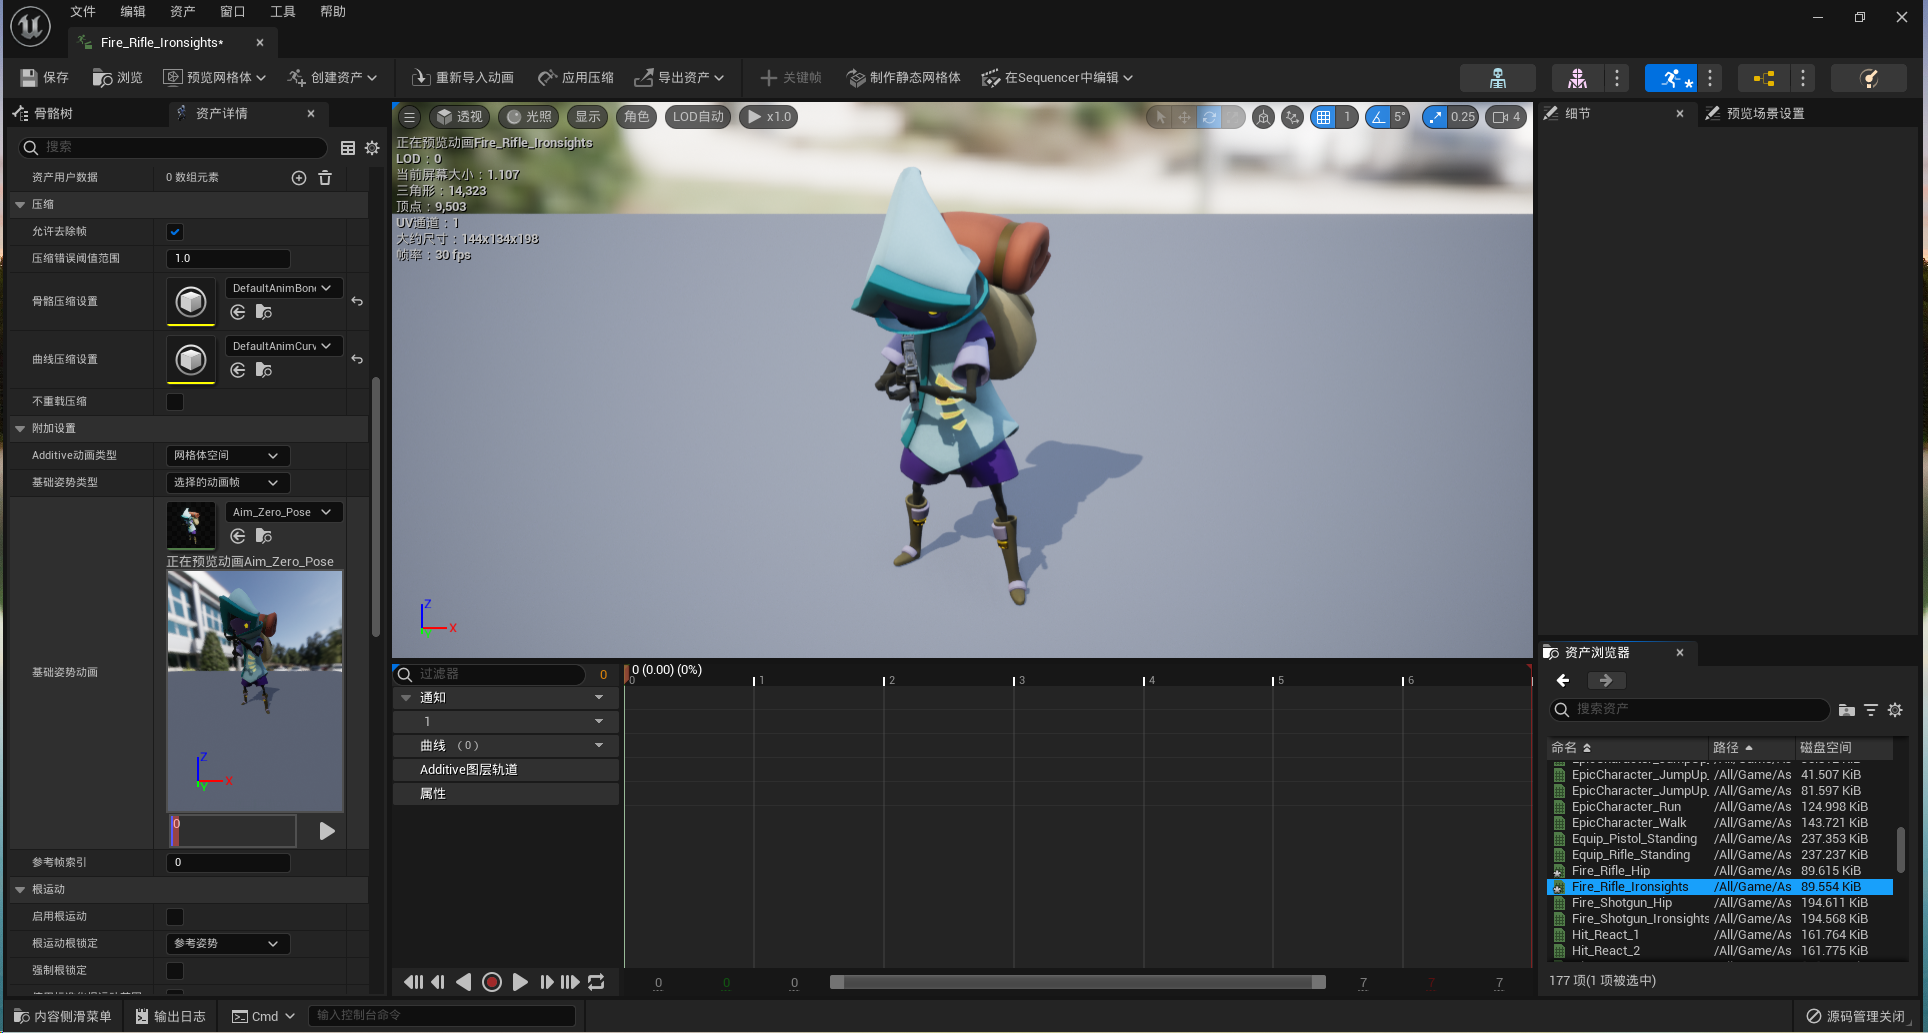Toggle scale snapping 0.25 button
This screenshot has width=1928, height=1033.
[x=1436, y=117]
